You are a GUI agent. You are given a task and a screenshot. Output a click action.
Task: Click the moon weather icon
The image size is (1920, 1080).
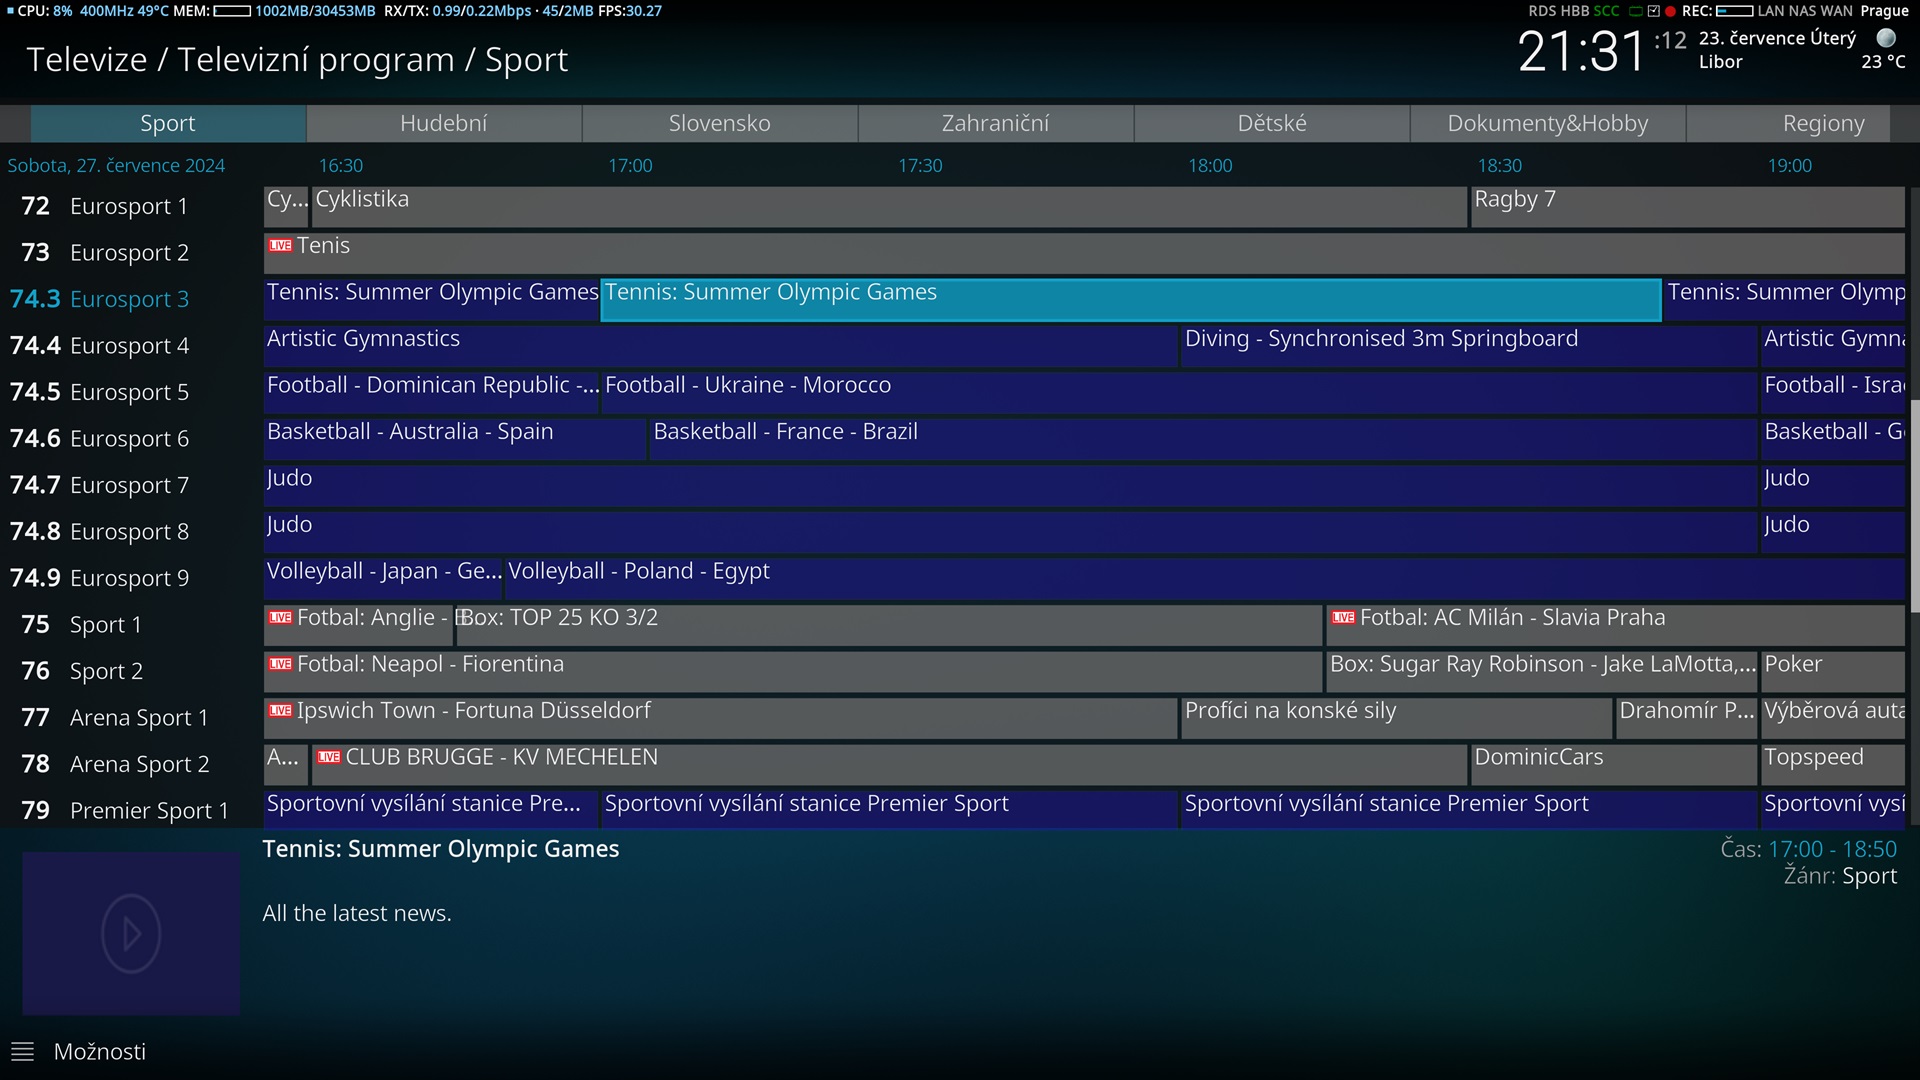[1886, 38]
